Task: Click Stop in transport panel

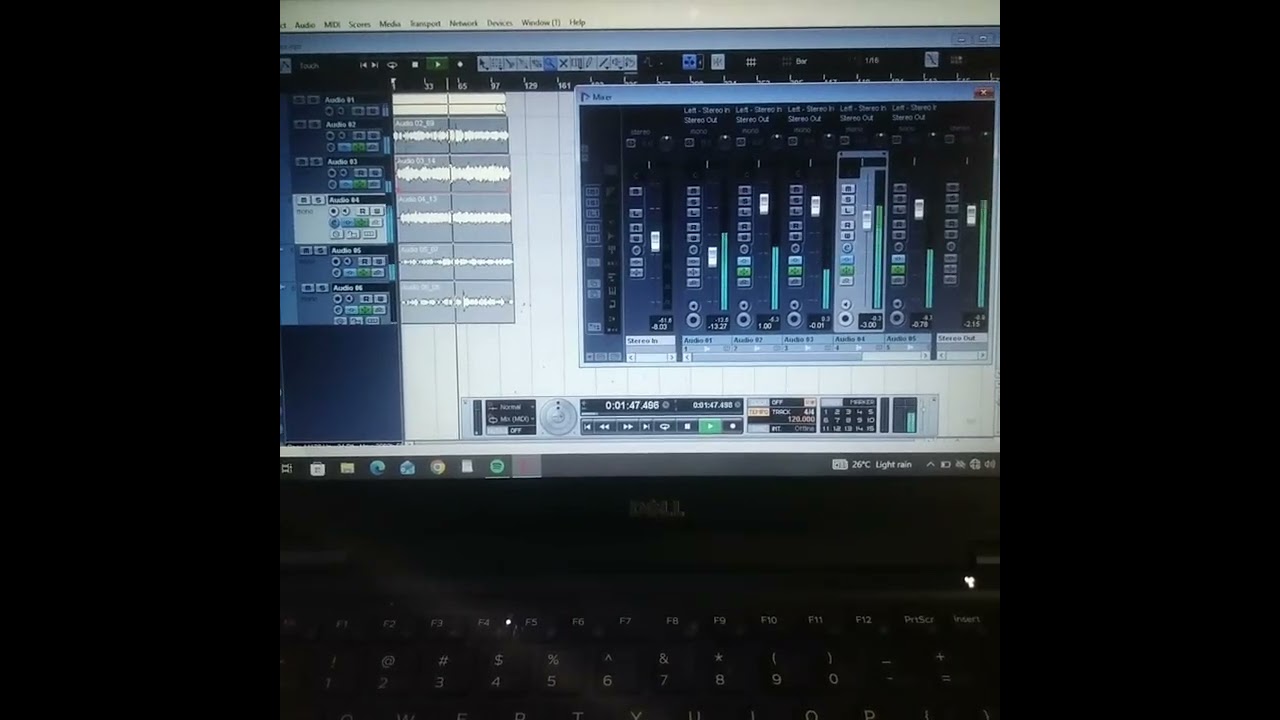Action: [x=687, y=426]
